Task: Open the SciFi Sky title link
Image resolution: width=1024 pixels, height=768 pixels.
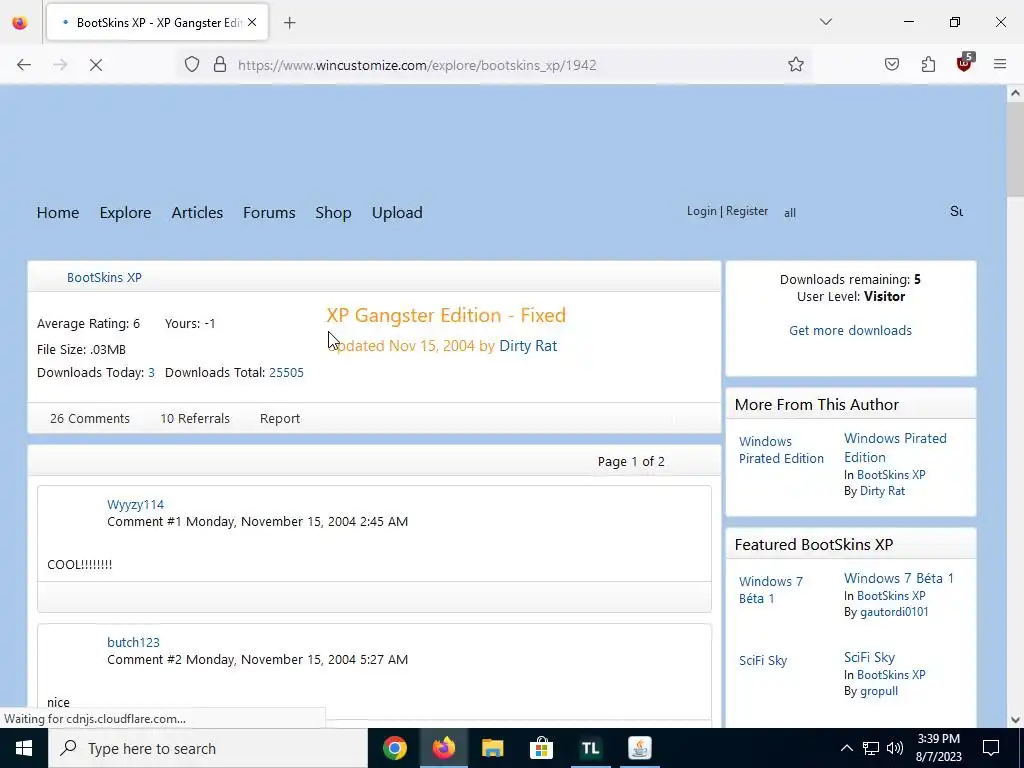Action: 869,658
